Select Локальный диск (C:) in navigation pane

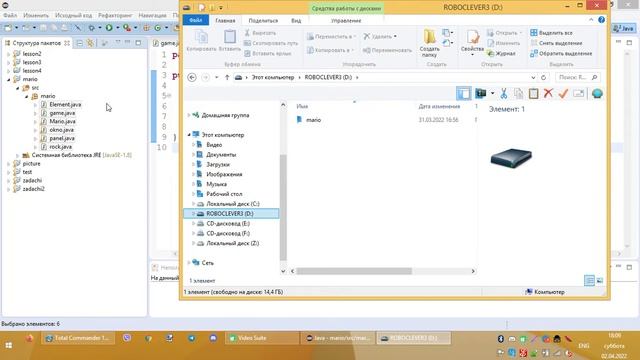[x=233, y=204]
